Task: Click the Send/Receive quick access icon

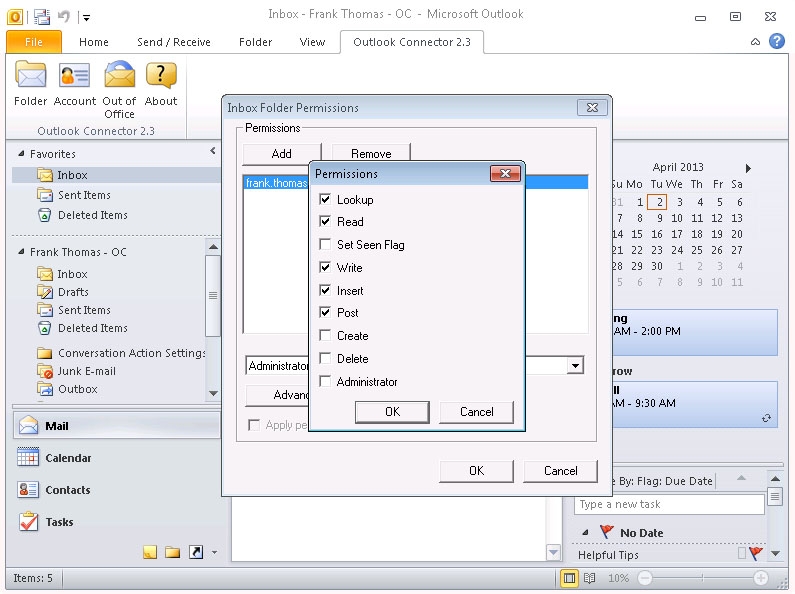Action: coord(42,17)
